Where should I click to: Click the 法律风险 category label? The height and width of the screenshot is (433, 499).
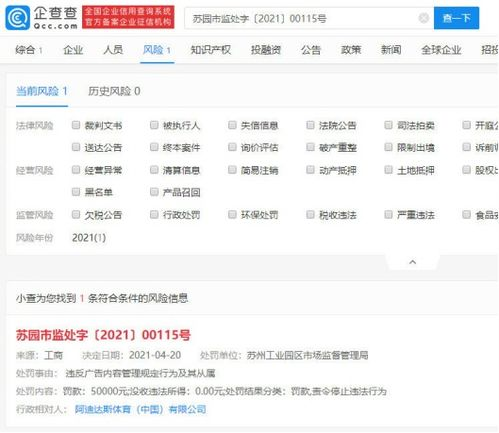coord(35,126)
